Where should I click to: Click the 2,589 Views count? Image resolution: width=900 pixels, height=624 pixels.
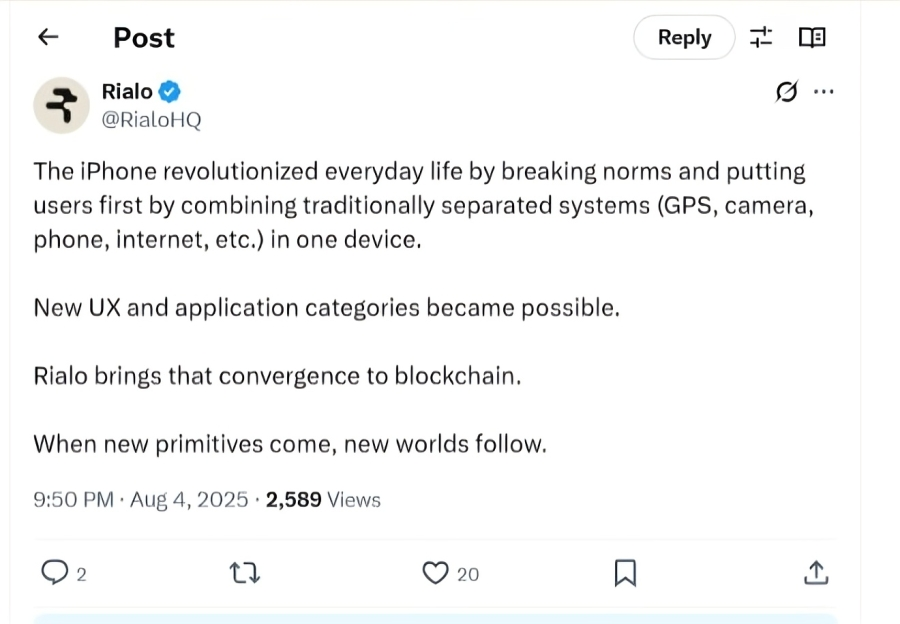click(322, 499)
